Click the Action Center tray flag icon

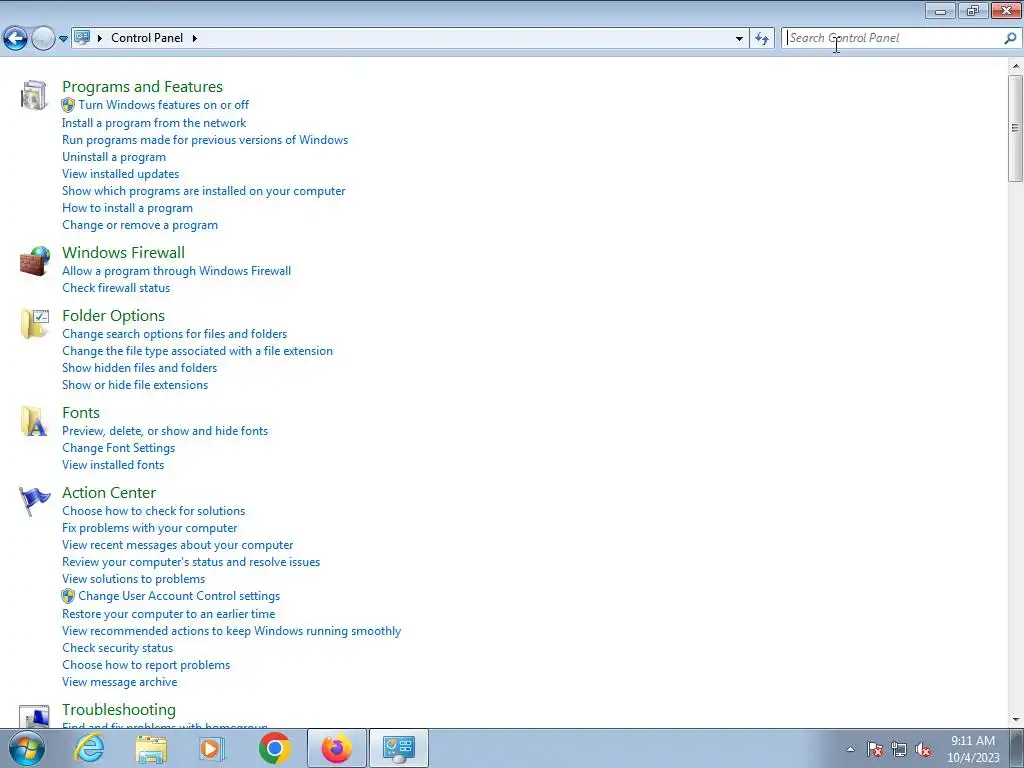[875, 749]
